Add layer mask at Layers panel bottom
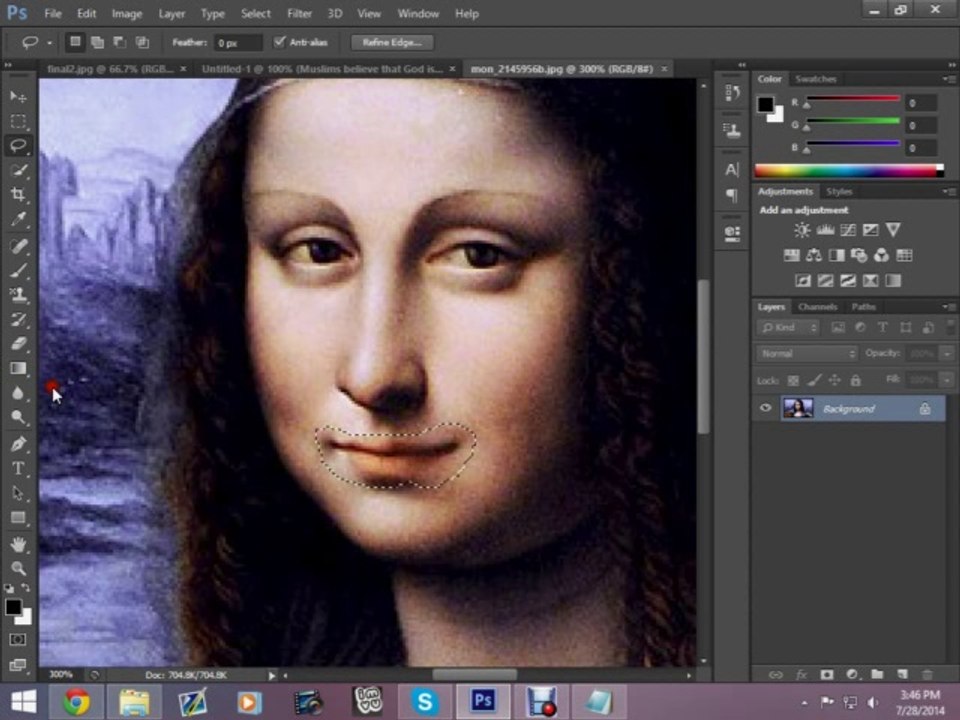Image resolution: width=960 pixels, height=720 pixels. pos(827,674)
